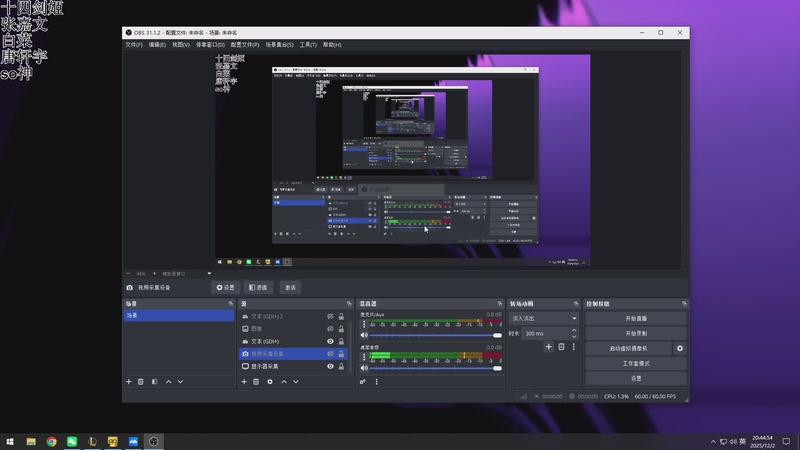Lock the 显示器采集 source
This screenshot has height=450, width=800.
[x=341, y=366]
